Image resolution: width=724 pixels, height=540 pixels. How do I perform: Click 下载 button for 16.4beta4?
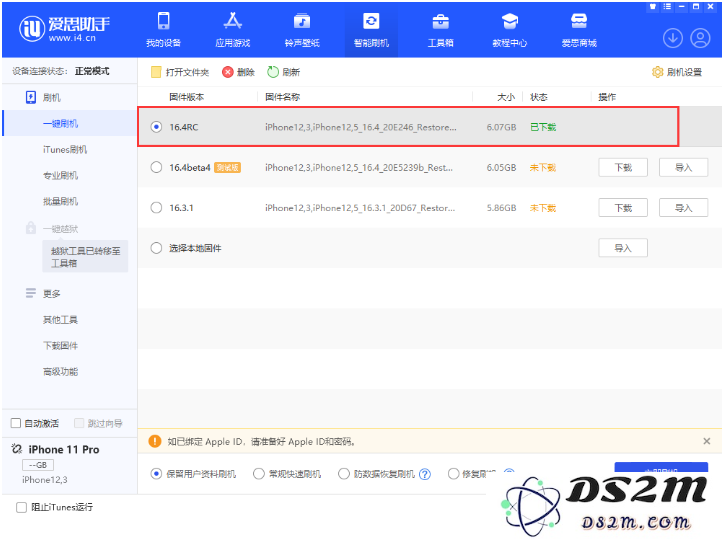tap(623, 168)
